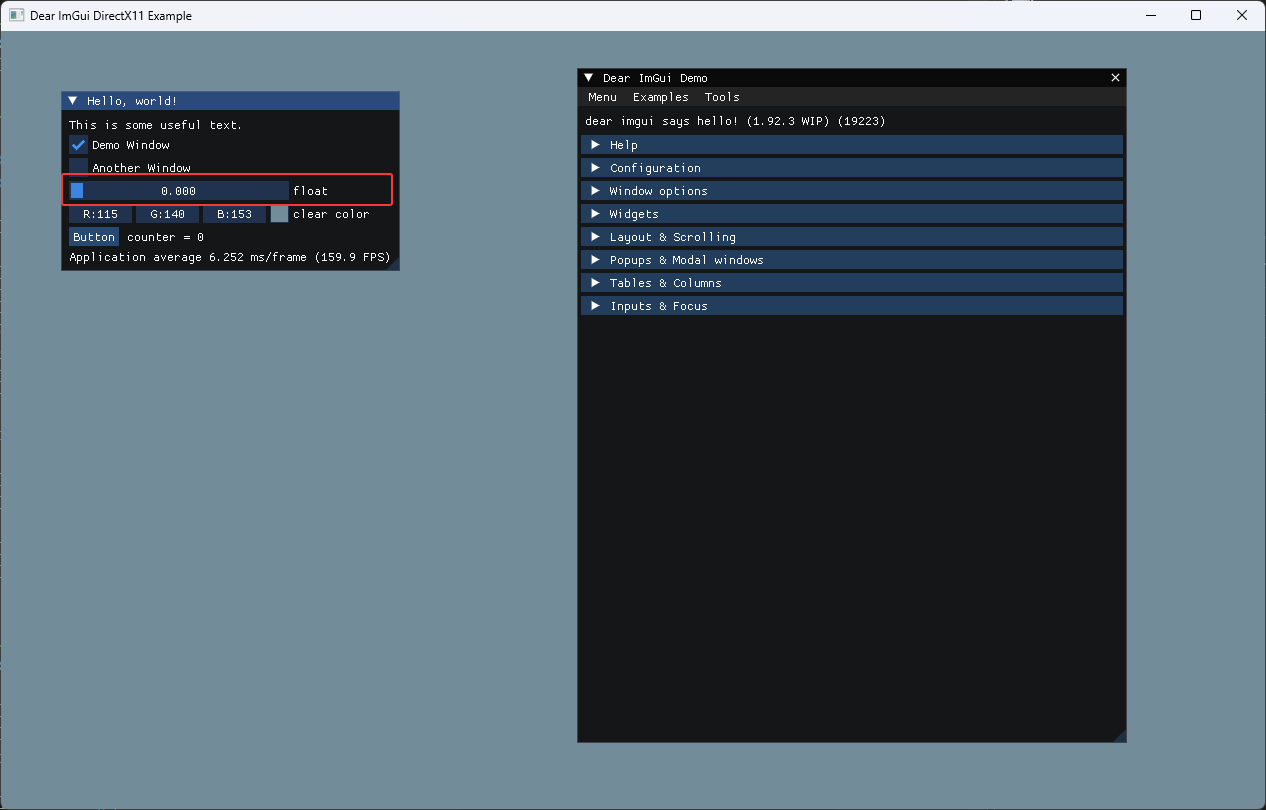Open the Examples menu
This screenshot has height=810, width=1266.
pyautogui.click(x=661, y=97)
